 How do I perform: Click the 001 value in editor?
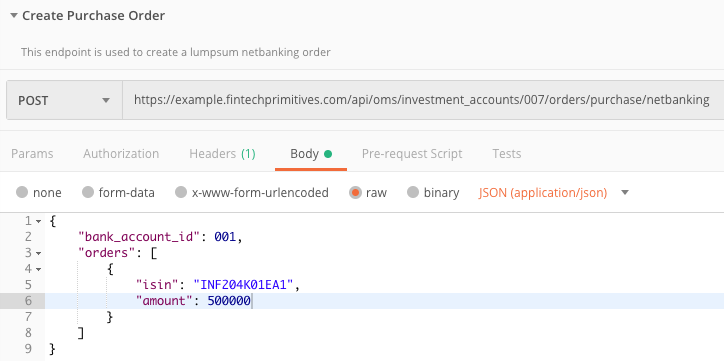click(225, 237)
